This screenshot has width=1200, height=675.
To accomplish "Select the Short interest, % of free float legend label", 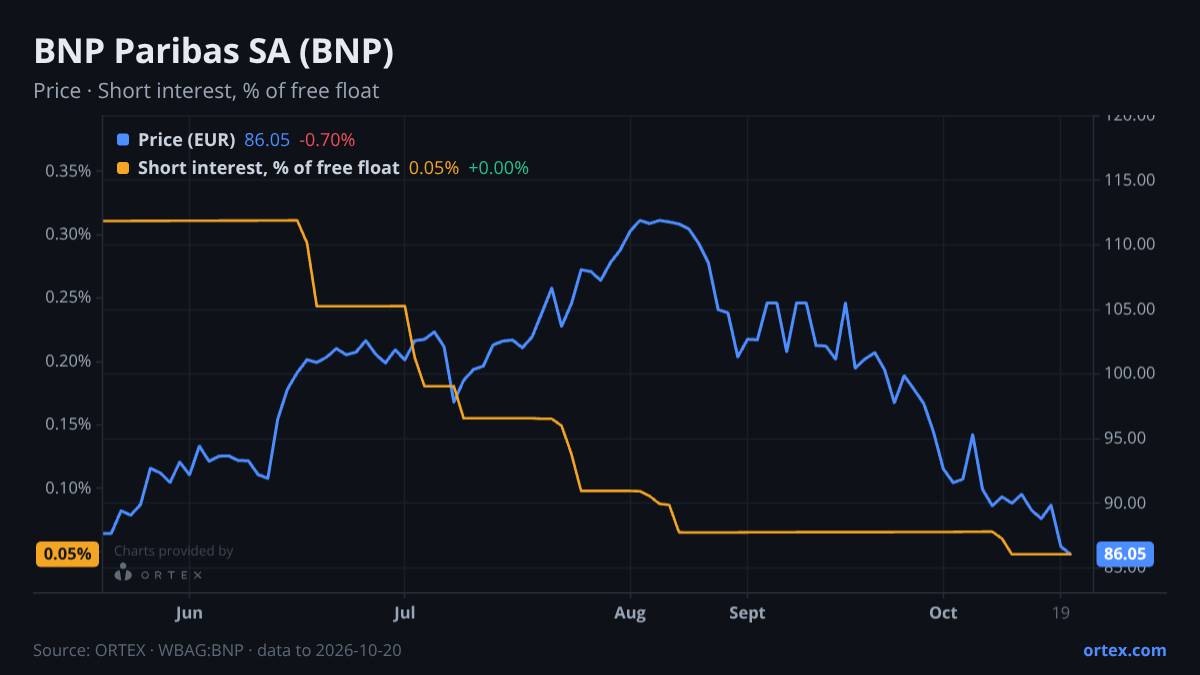I will [x=268, y=168].
